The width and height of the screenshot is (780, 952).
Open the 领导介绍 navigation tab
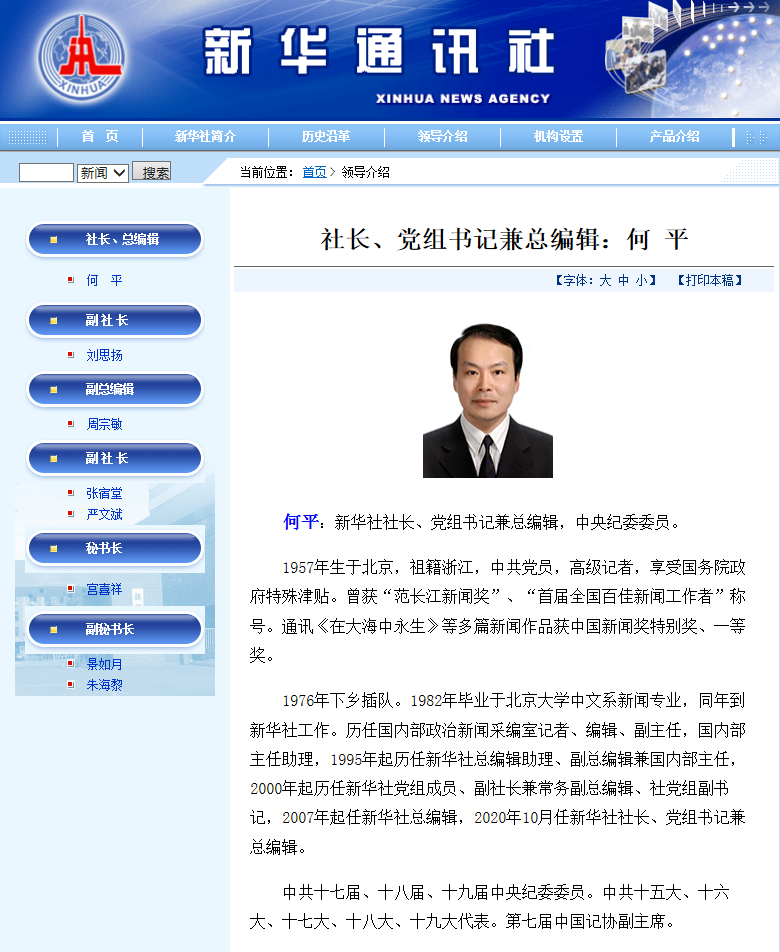[x=443, y=137]
